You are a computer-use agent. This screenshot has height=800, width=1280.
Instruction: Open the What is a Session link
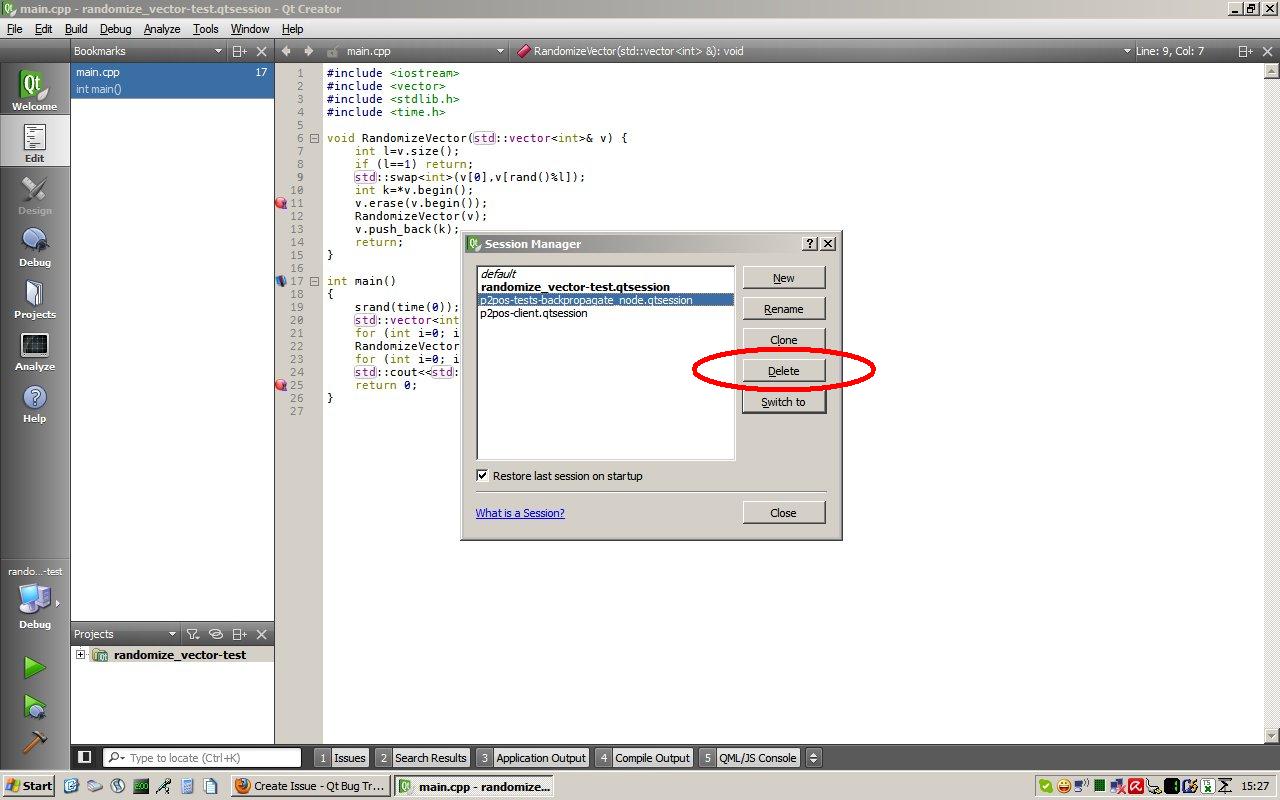(x=520, y=513)
